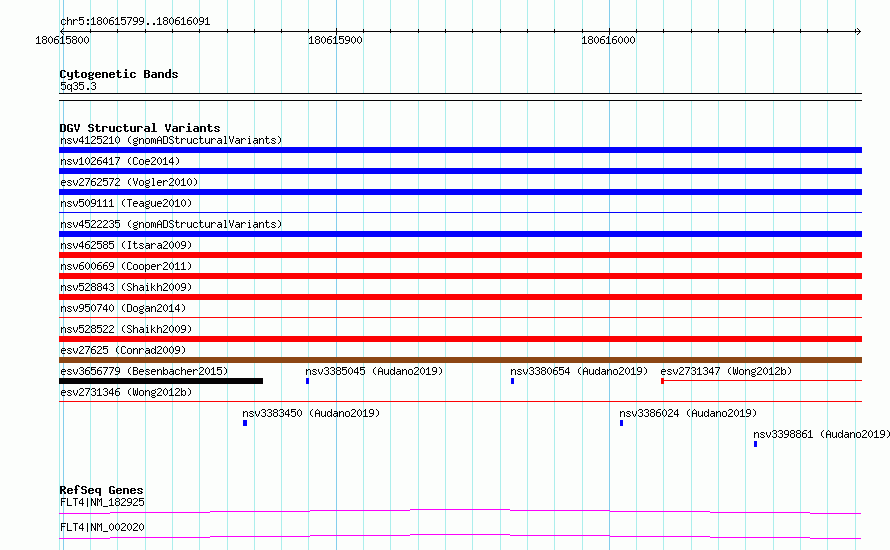This screenshot has height=550, width=890.
Task: Click the FLT4|NM_182925 gene label
Action: [102, 502]
